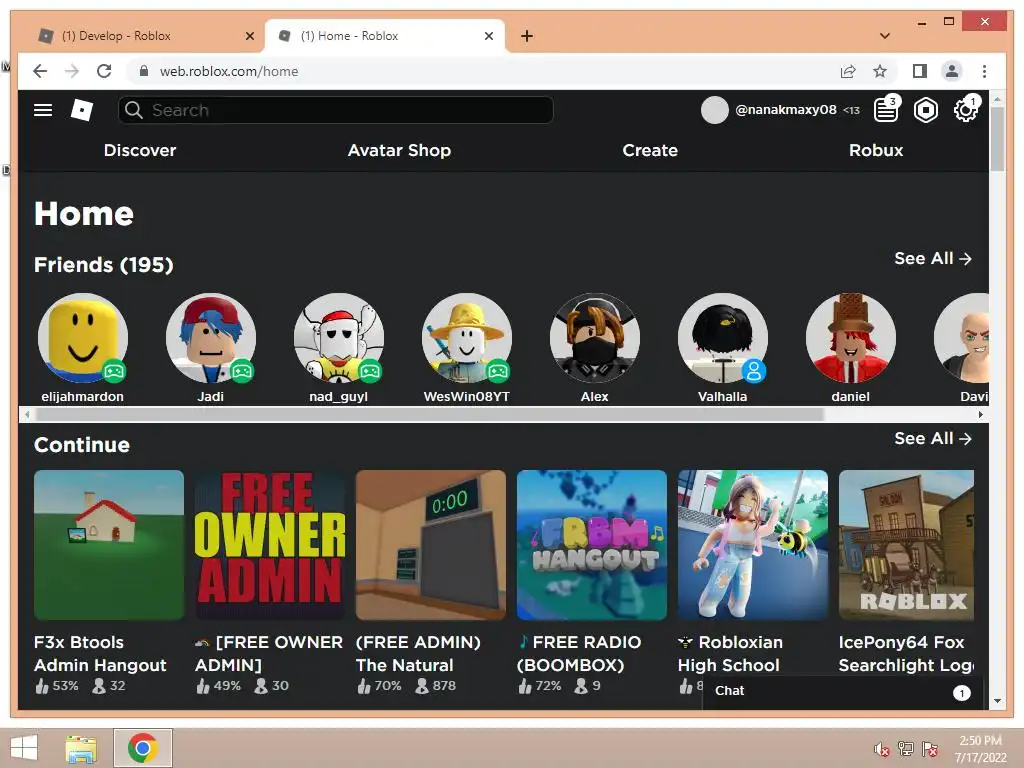
Task: Click the in-game badge on nad_guyl
Action: click(370, 372)
